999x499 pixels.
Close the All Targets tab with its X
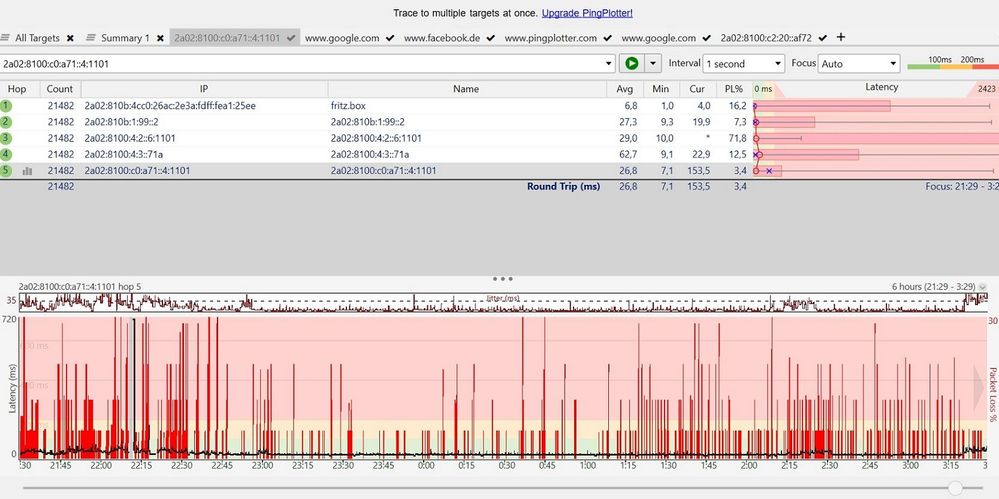click(x=70, y=38)
